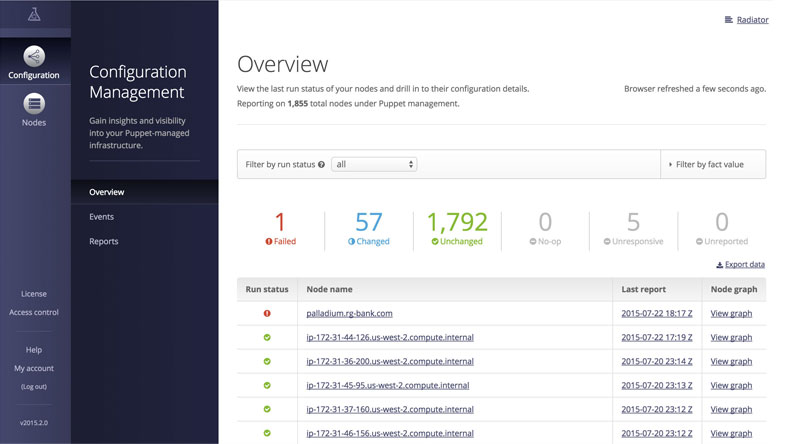Click the Export data link

click(x=745, y=264)
